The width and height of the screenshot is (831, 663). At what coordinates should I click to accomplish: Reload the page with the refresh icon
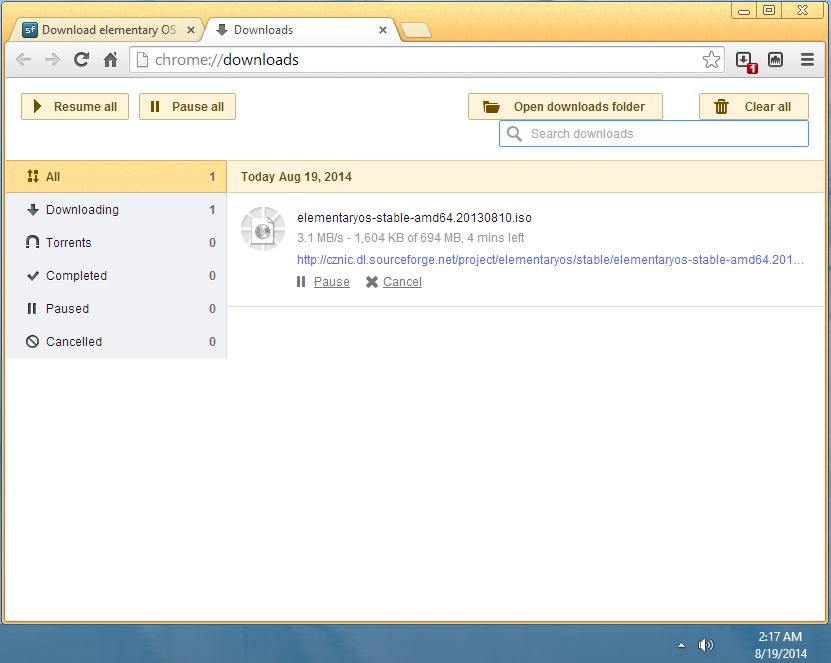click(x=81, y=59)
